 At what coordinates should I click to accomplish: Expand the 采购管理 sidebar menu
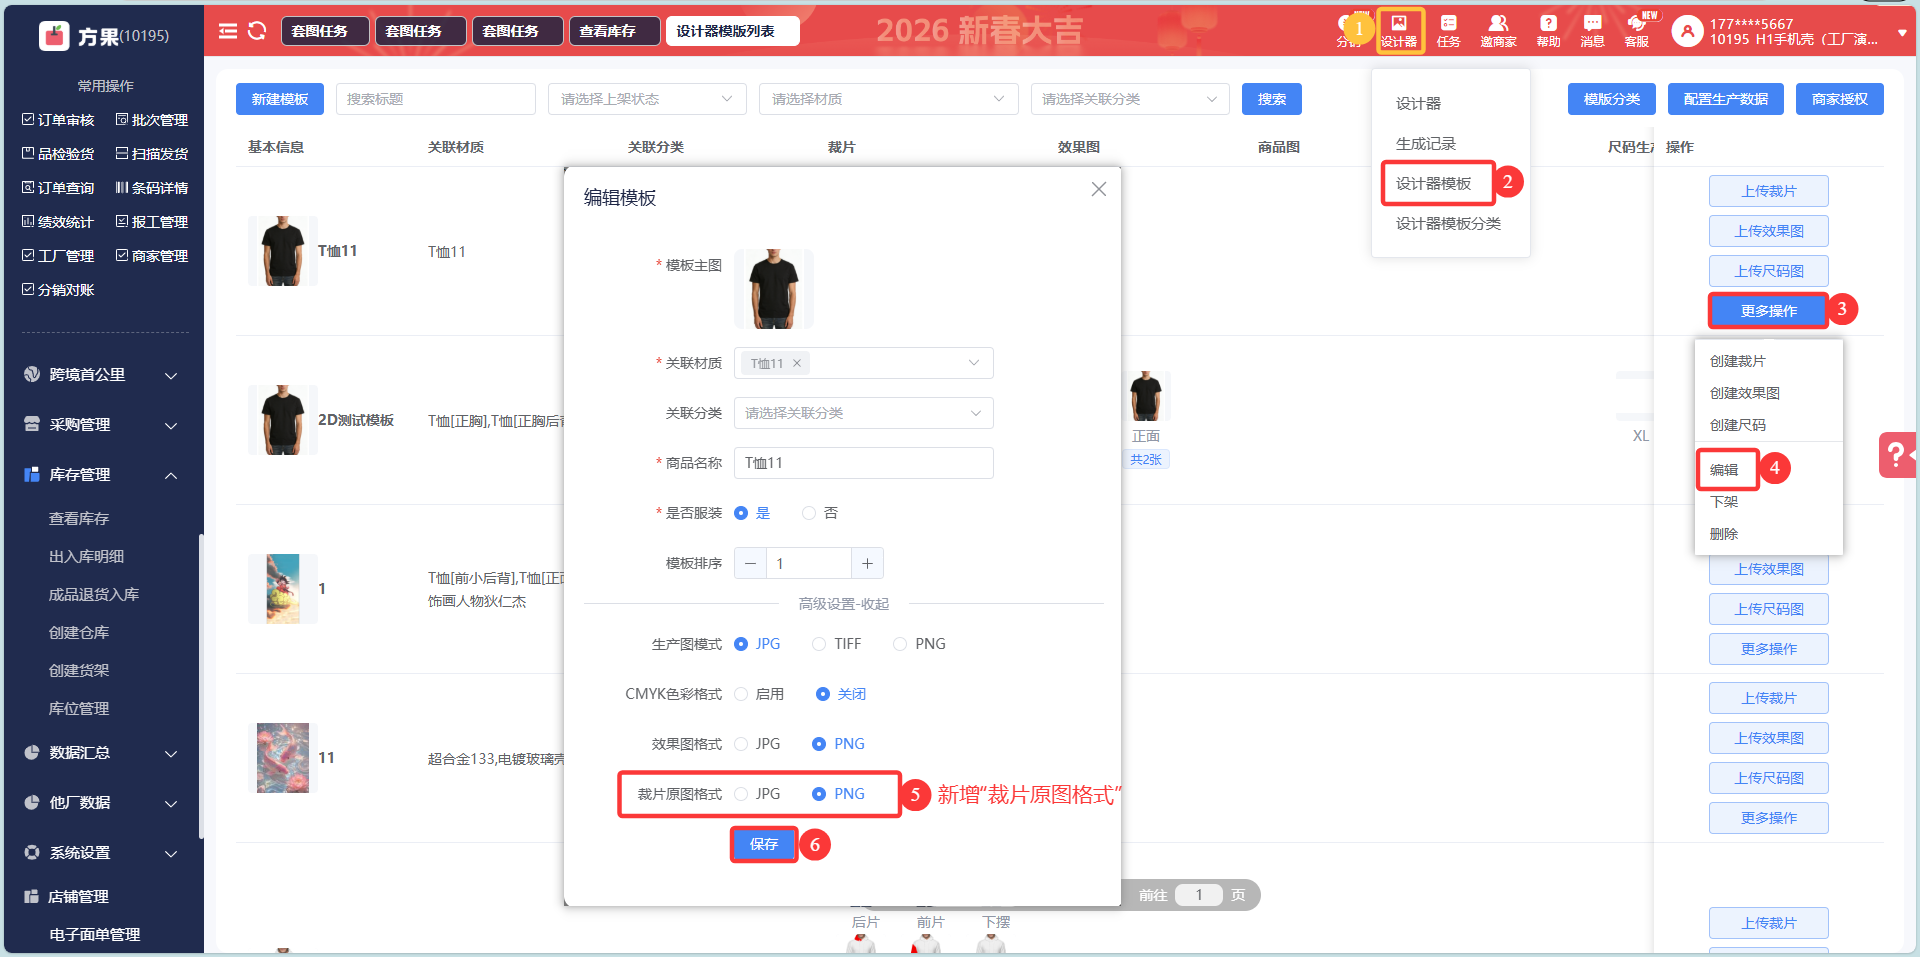point(102,425)
